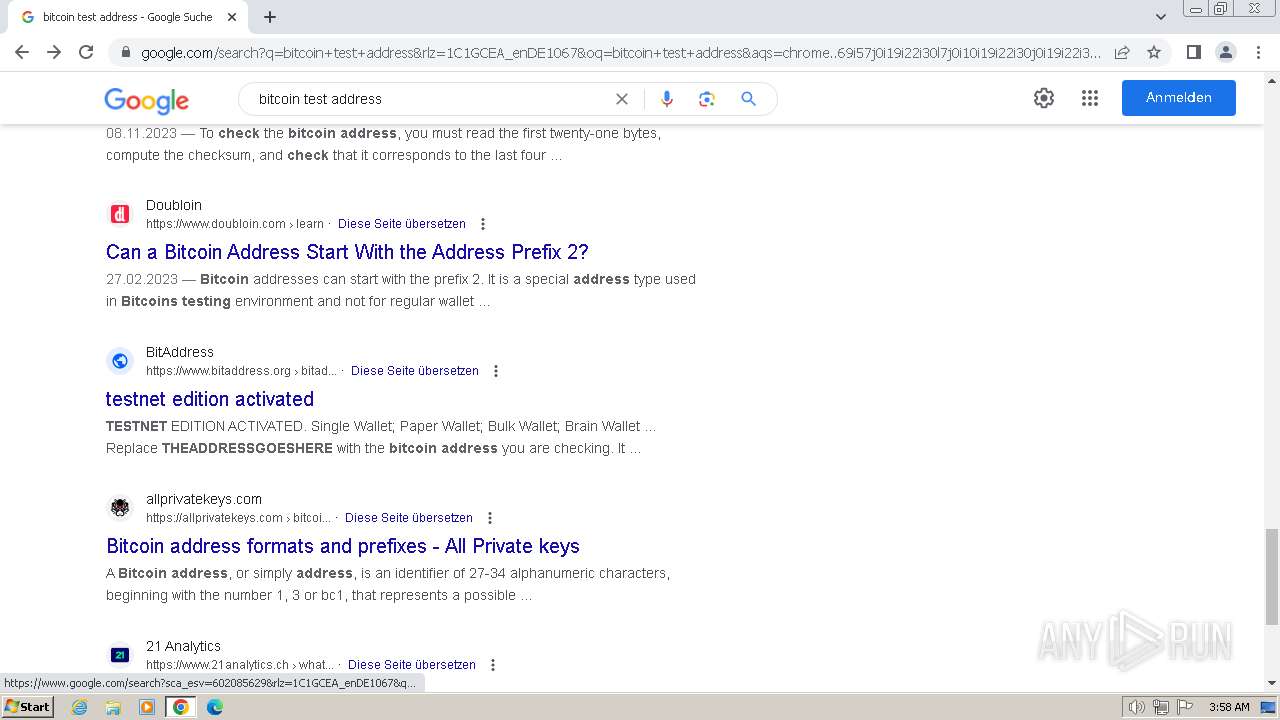Click the Doubloin site favicon

tap(120, 214)
